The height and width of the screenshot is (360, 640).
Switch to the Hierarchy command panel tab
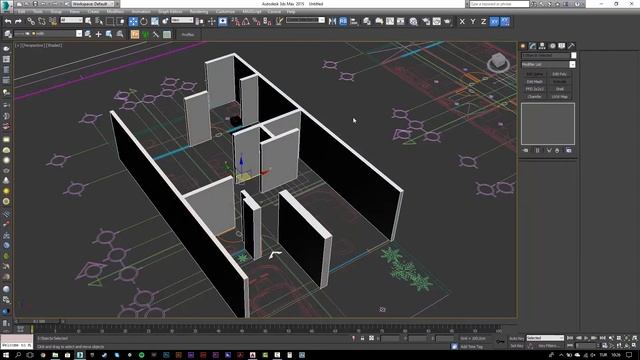(x=542, y=46)
